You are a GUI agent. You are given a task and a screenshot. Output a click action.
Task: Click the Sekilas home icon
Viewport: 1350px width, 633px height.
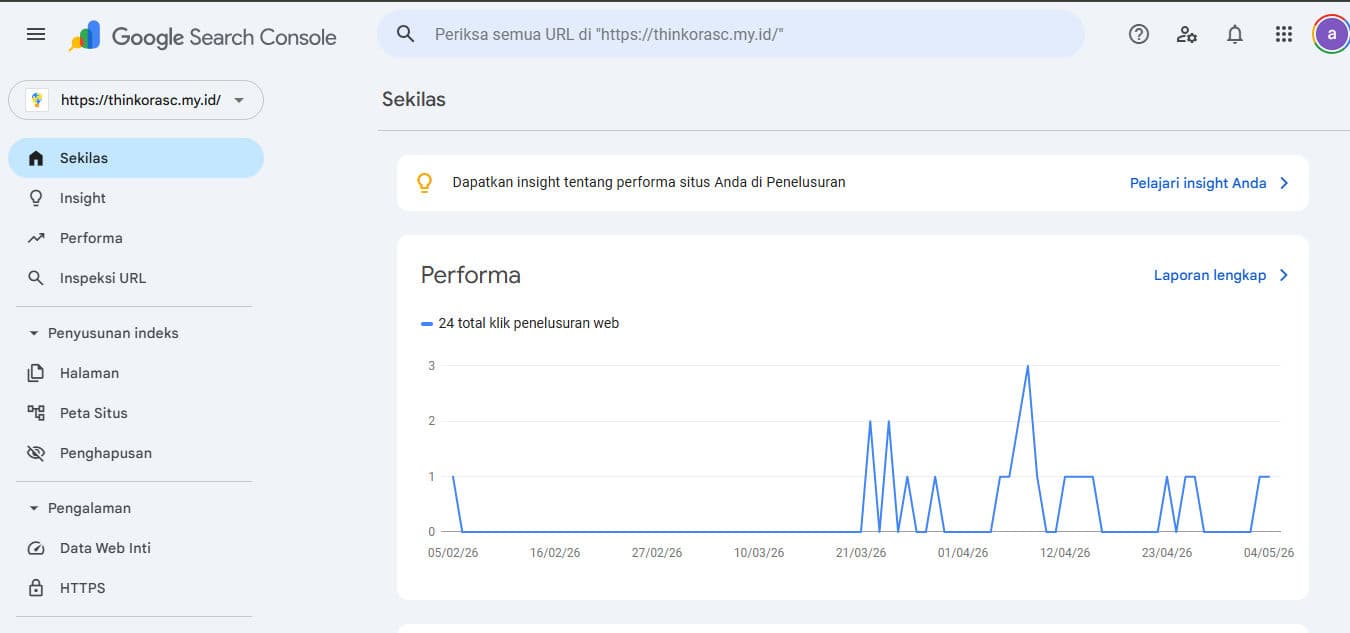coord(36,158)
